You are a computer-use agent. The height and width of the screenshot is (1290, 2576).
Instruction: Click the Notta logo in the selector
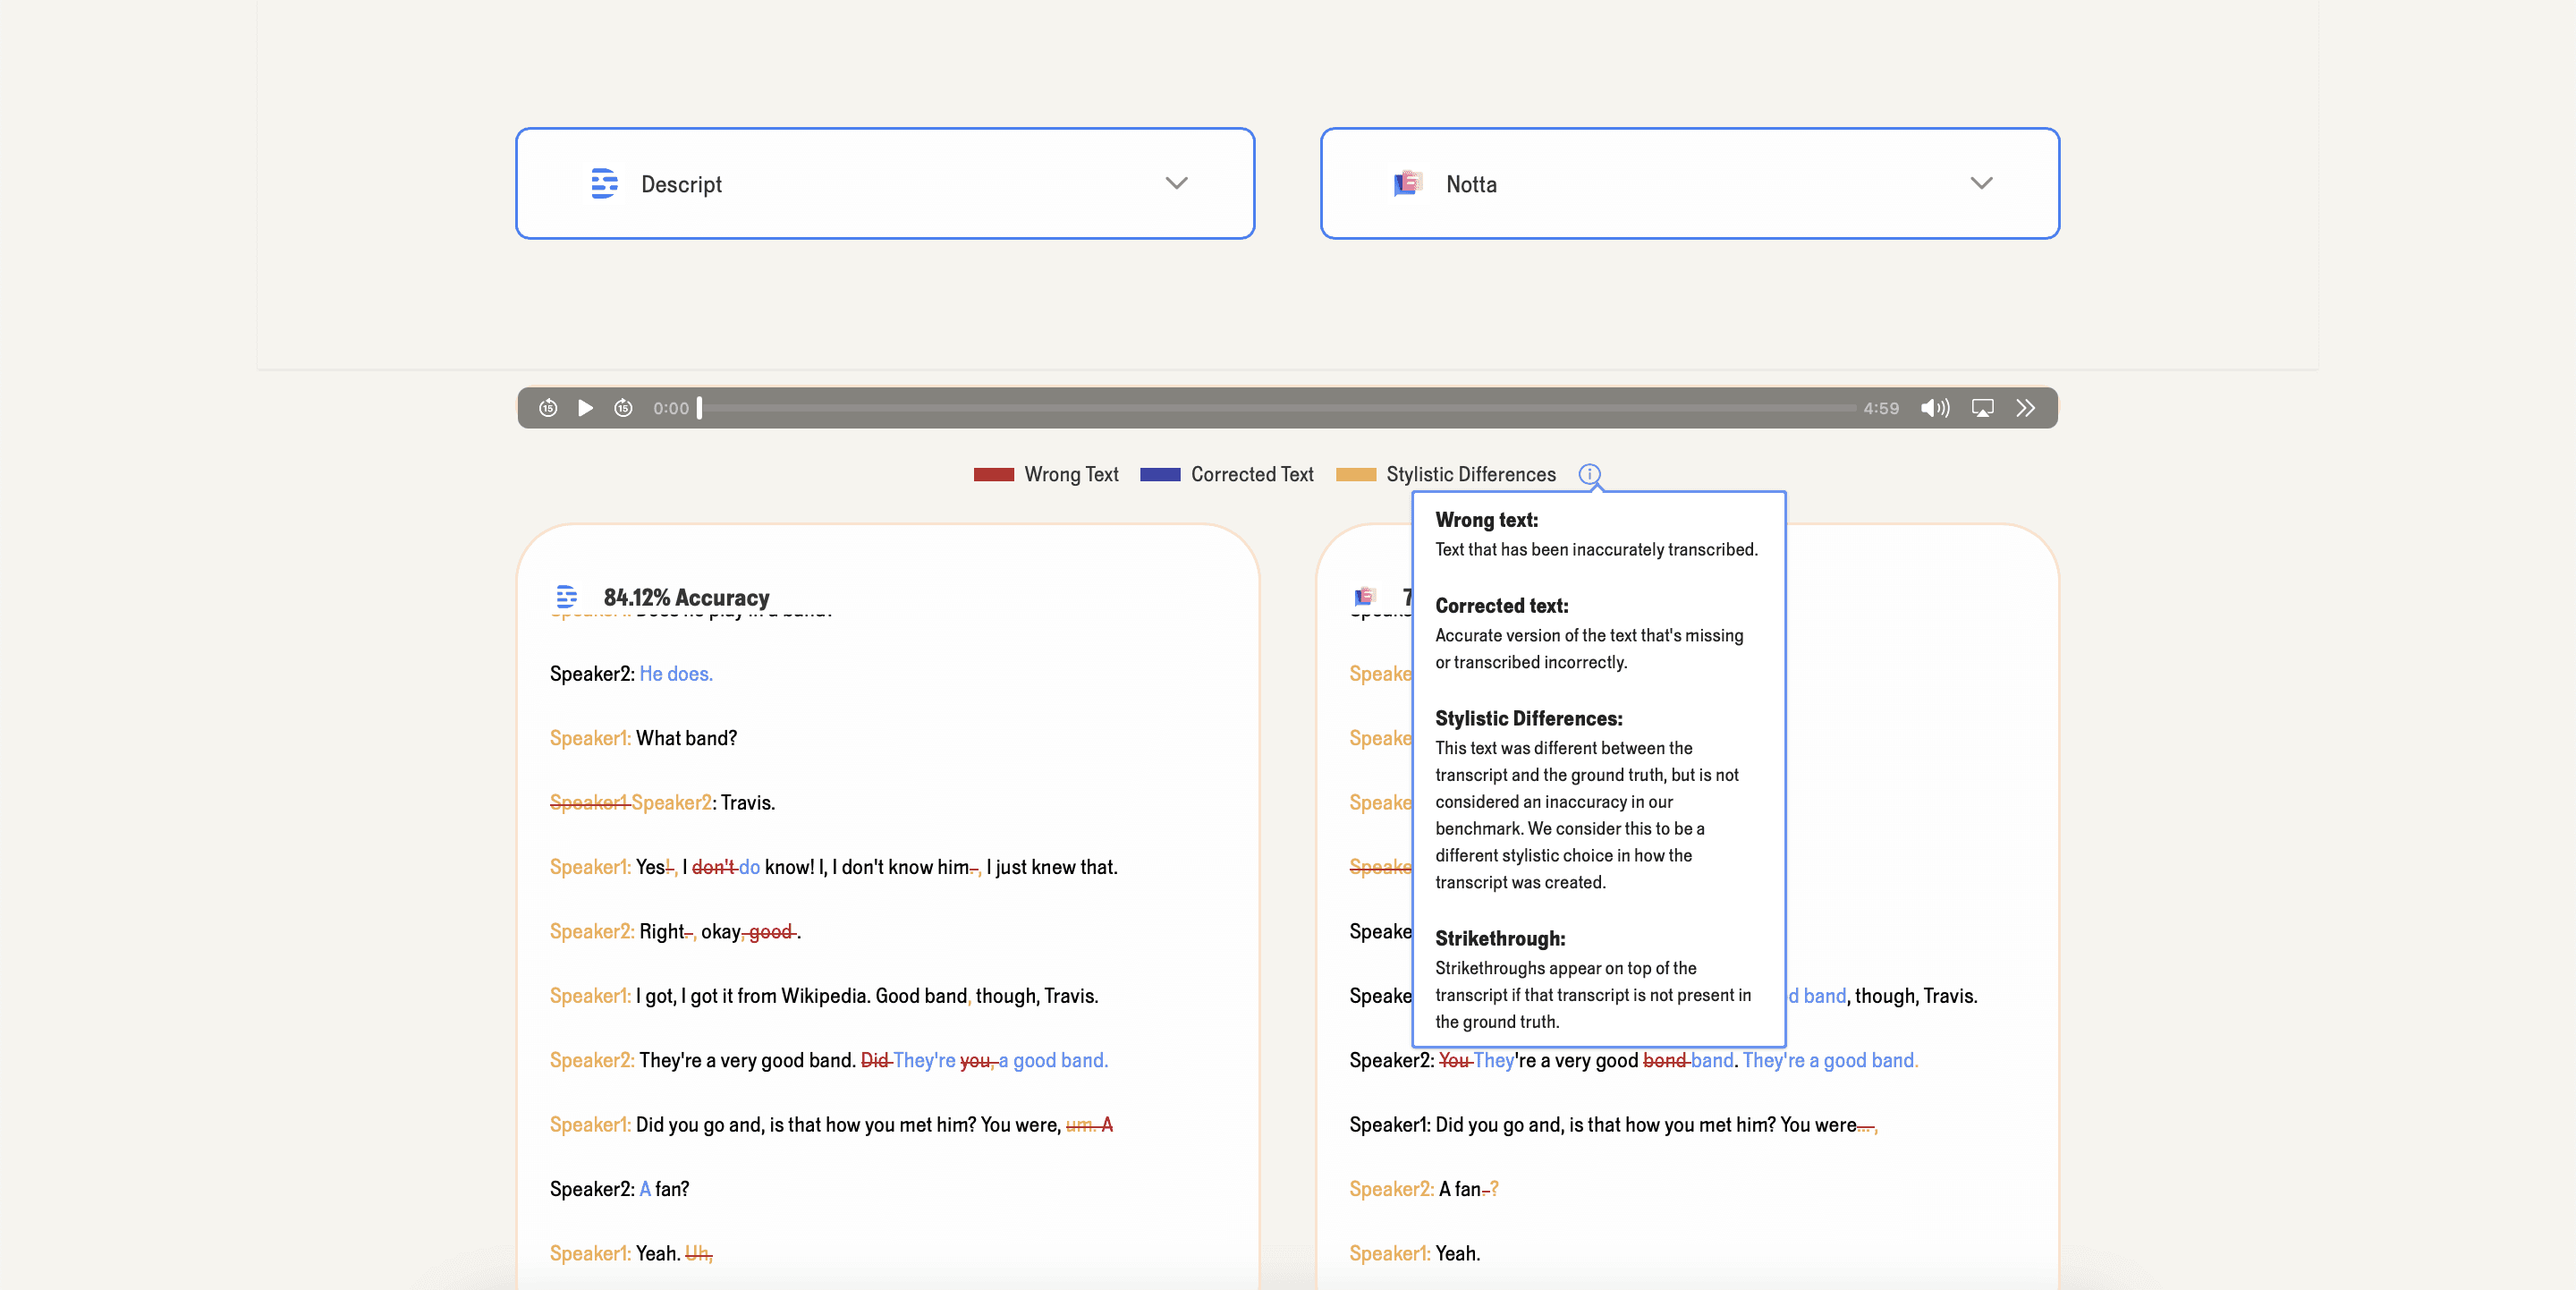pyautogui.click(x=1408, y=183)
